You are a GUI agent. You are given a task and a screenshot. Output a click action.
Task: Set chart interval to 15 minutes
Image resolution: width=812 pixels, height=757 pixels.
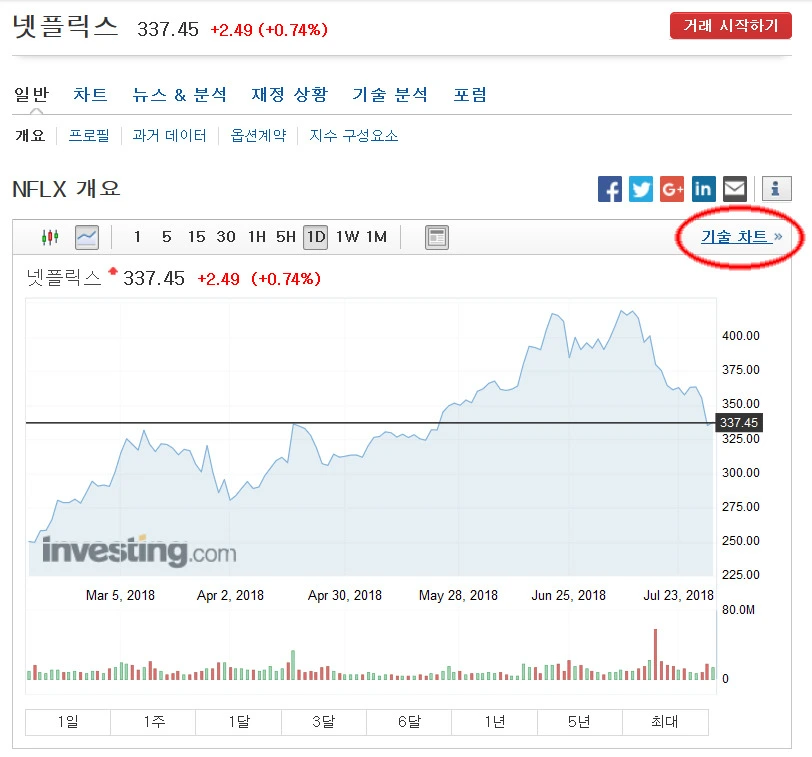196,237
